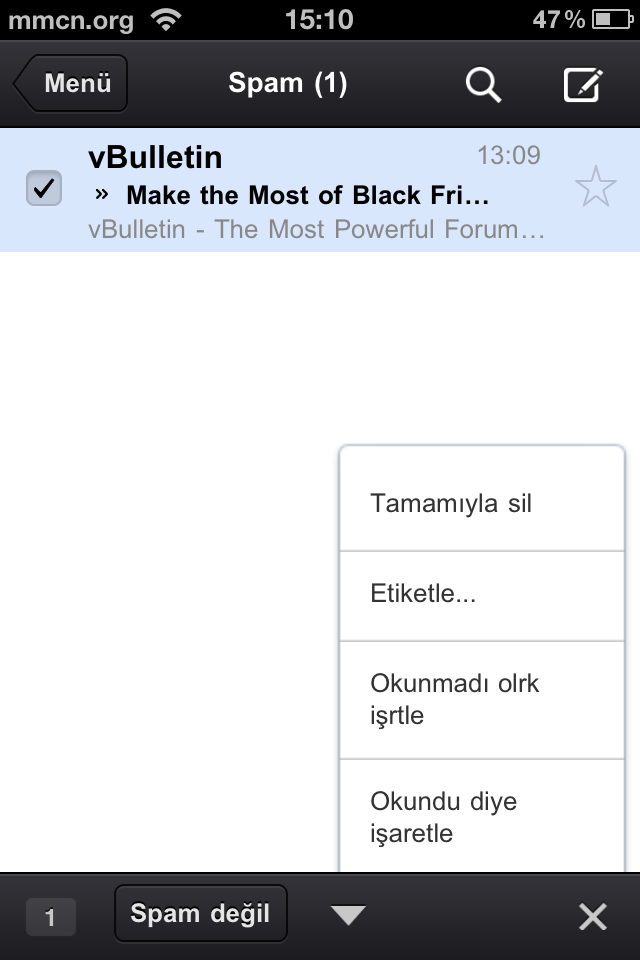Go back with the Menü button
The image size is (640, 960).
[72, 84]
